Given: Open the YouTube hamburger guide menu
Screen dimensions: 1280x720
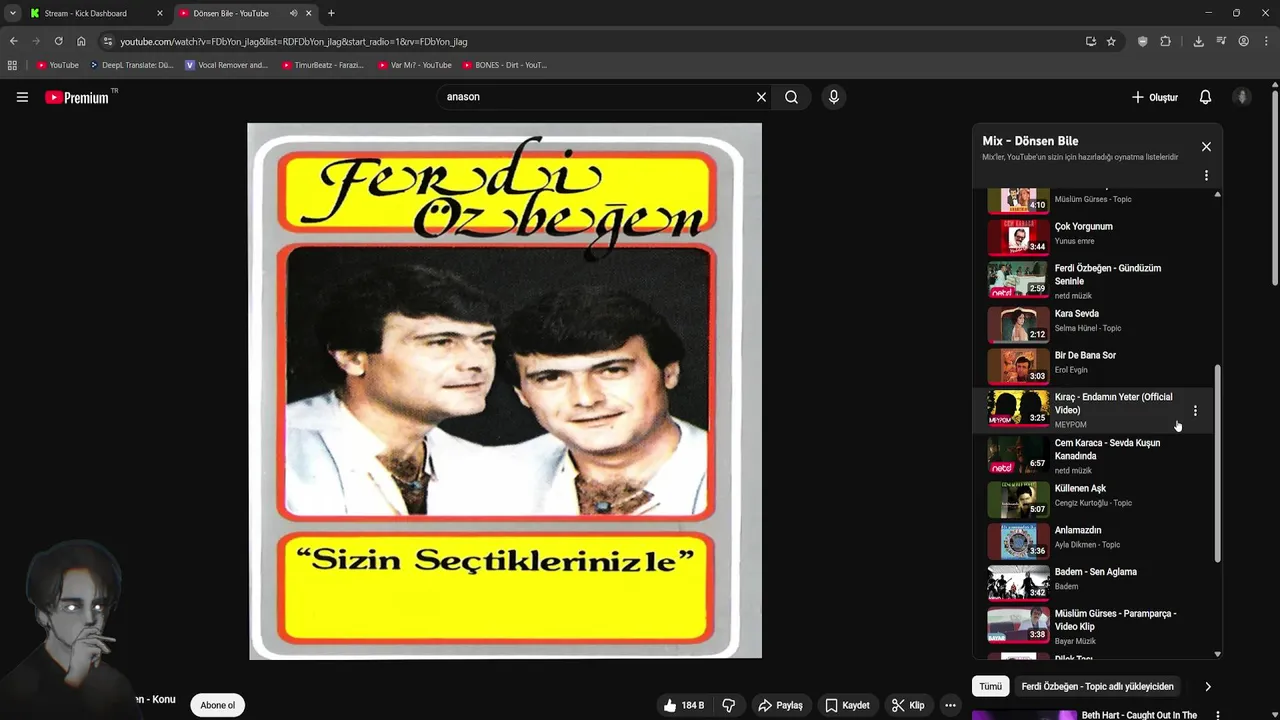Looking at the screenshot, I should coord(22,97).
